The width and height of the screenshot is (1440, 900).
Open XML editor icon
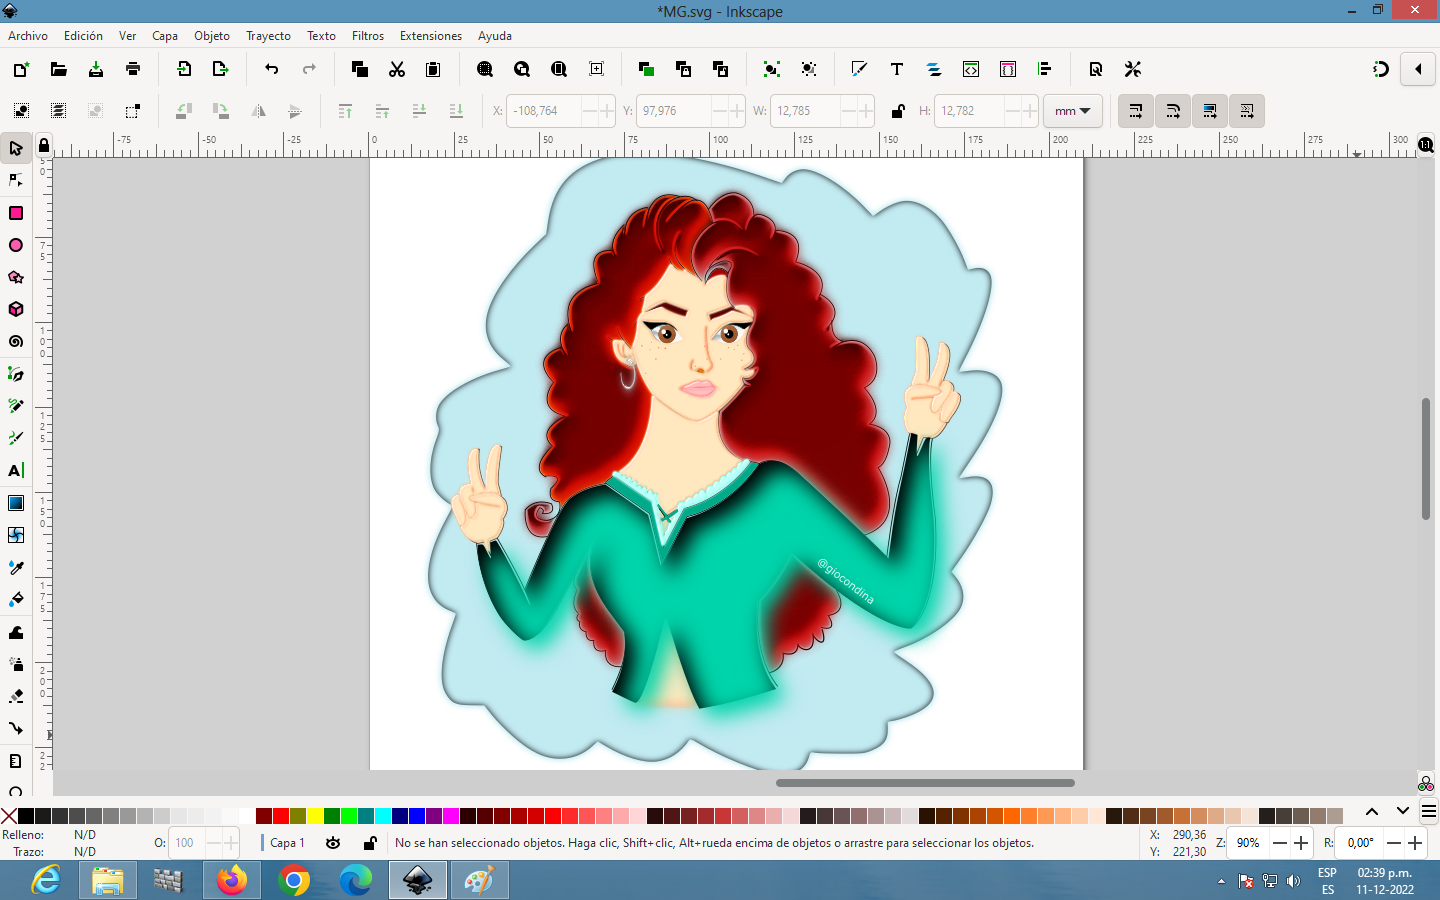click(x=971, y=69)
